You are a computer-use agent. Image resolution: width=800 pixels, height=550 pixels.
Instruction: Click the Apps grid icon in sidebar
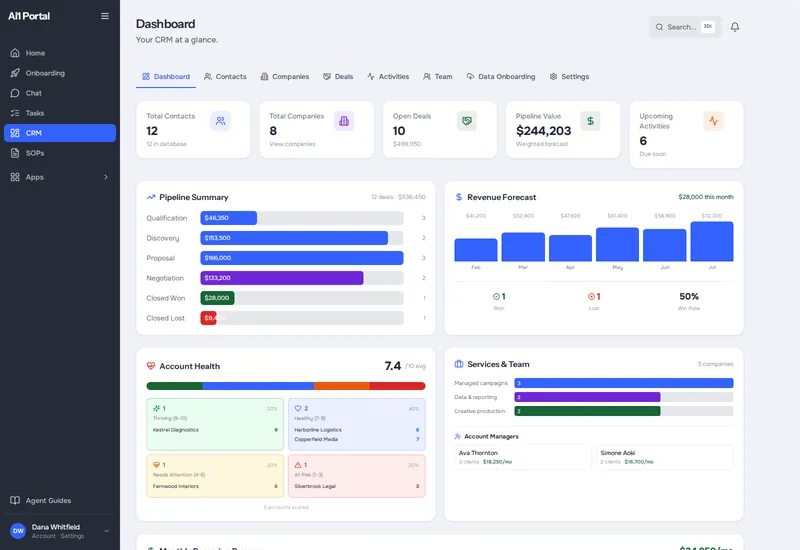coord(15,177)
